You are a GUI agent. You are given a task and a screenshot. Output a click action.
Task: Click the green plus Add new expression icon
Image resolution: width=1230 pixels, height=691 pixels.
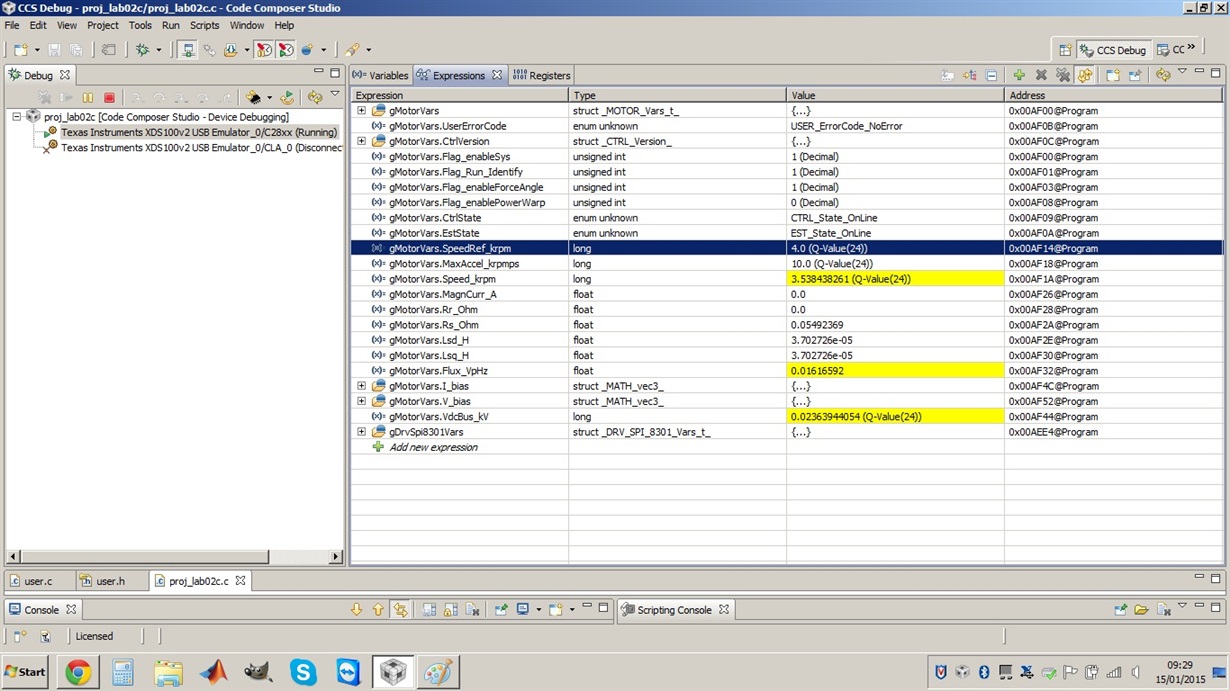[x=1019, y=75]
